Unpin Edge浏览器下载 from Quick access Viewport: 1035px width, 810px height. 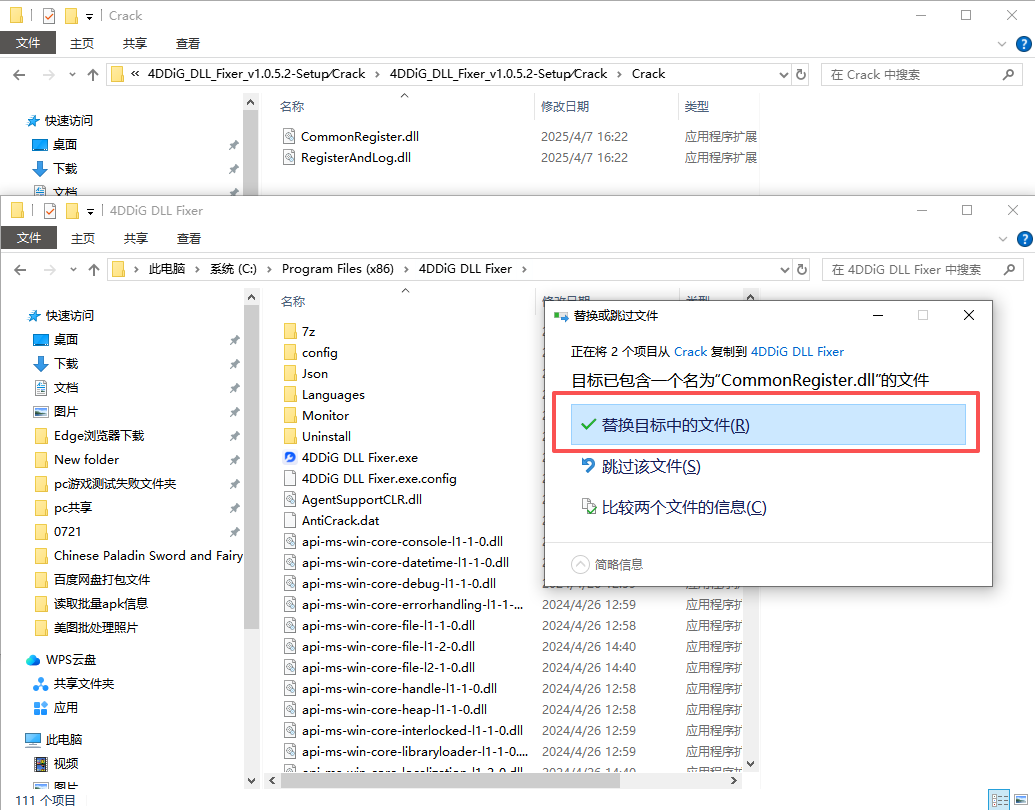[233, 435]
